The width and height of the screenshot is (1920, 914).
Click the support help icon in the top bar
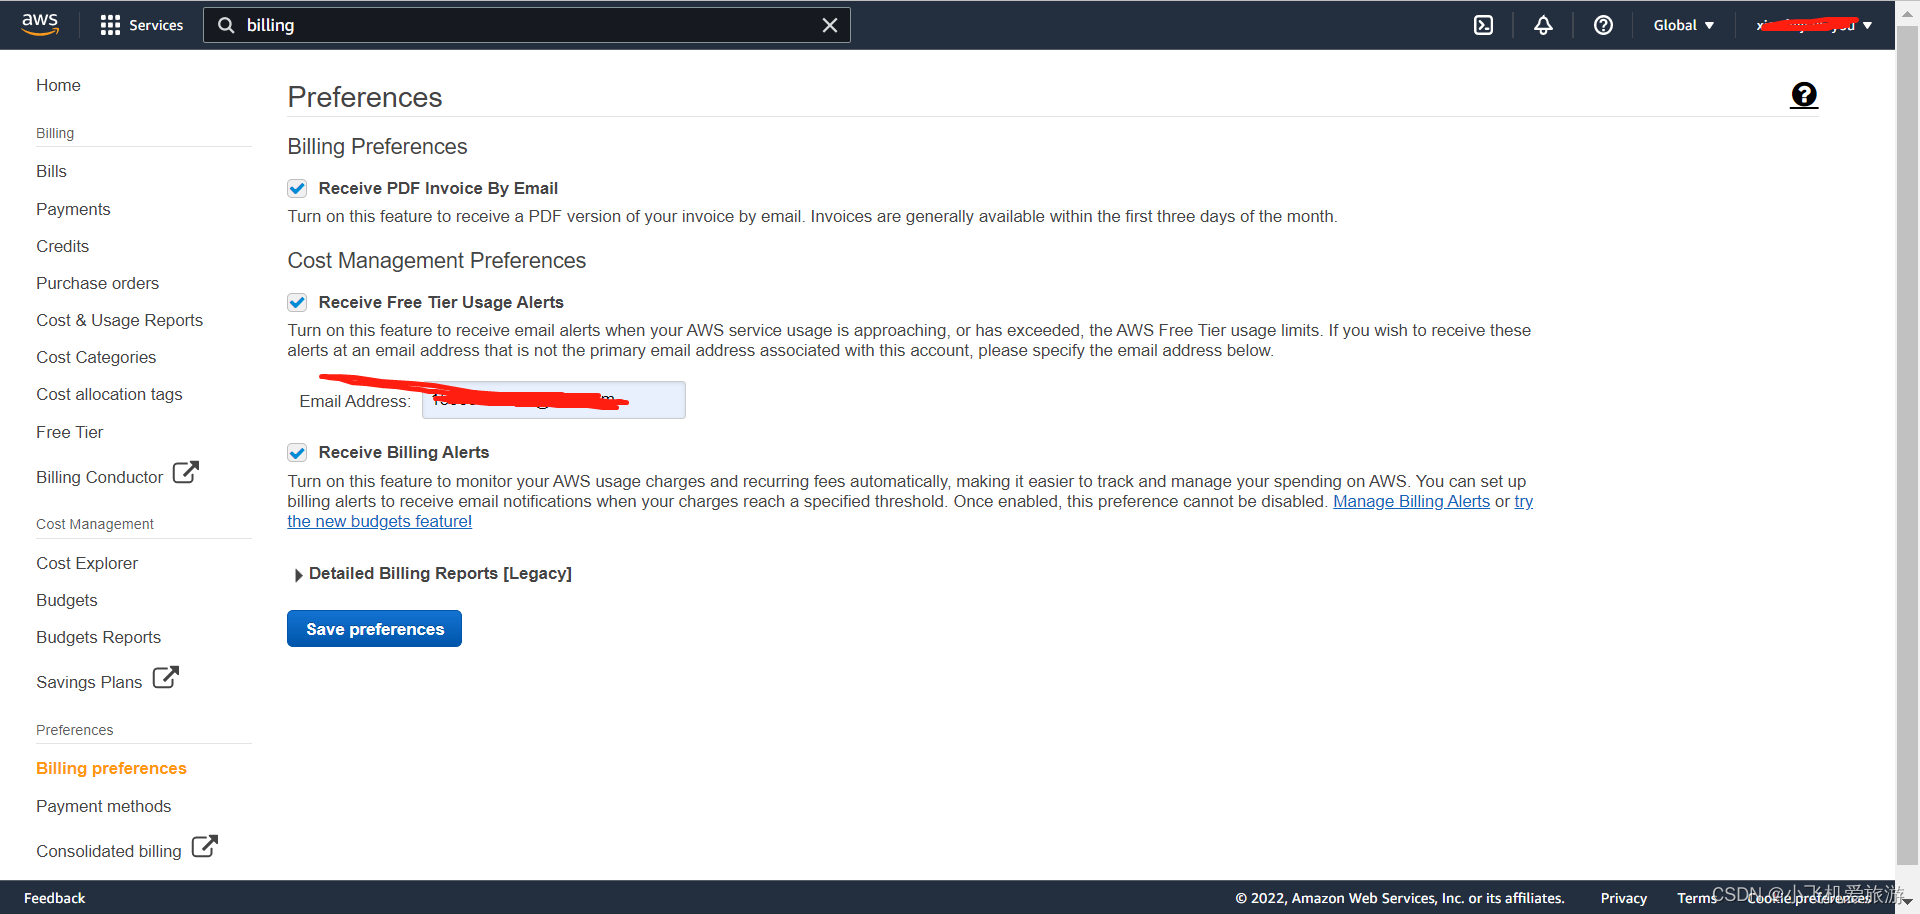point(1603,25)
